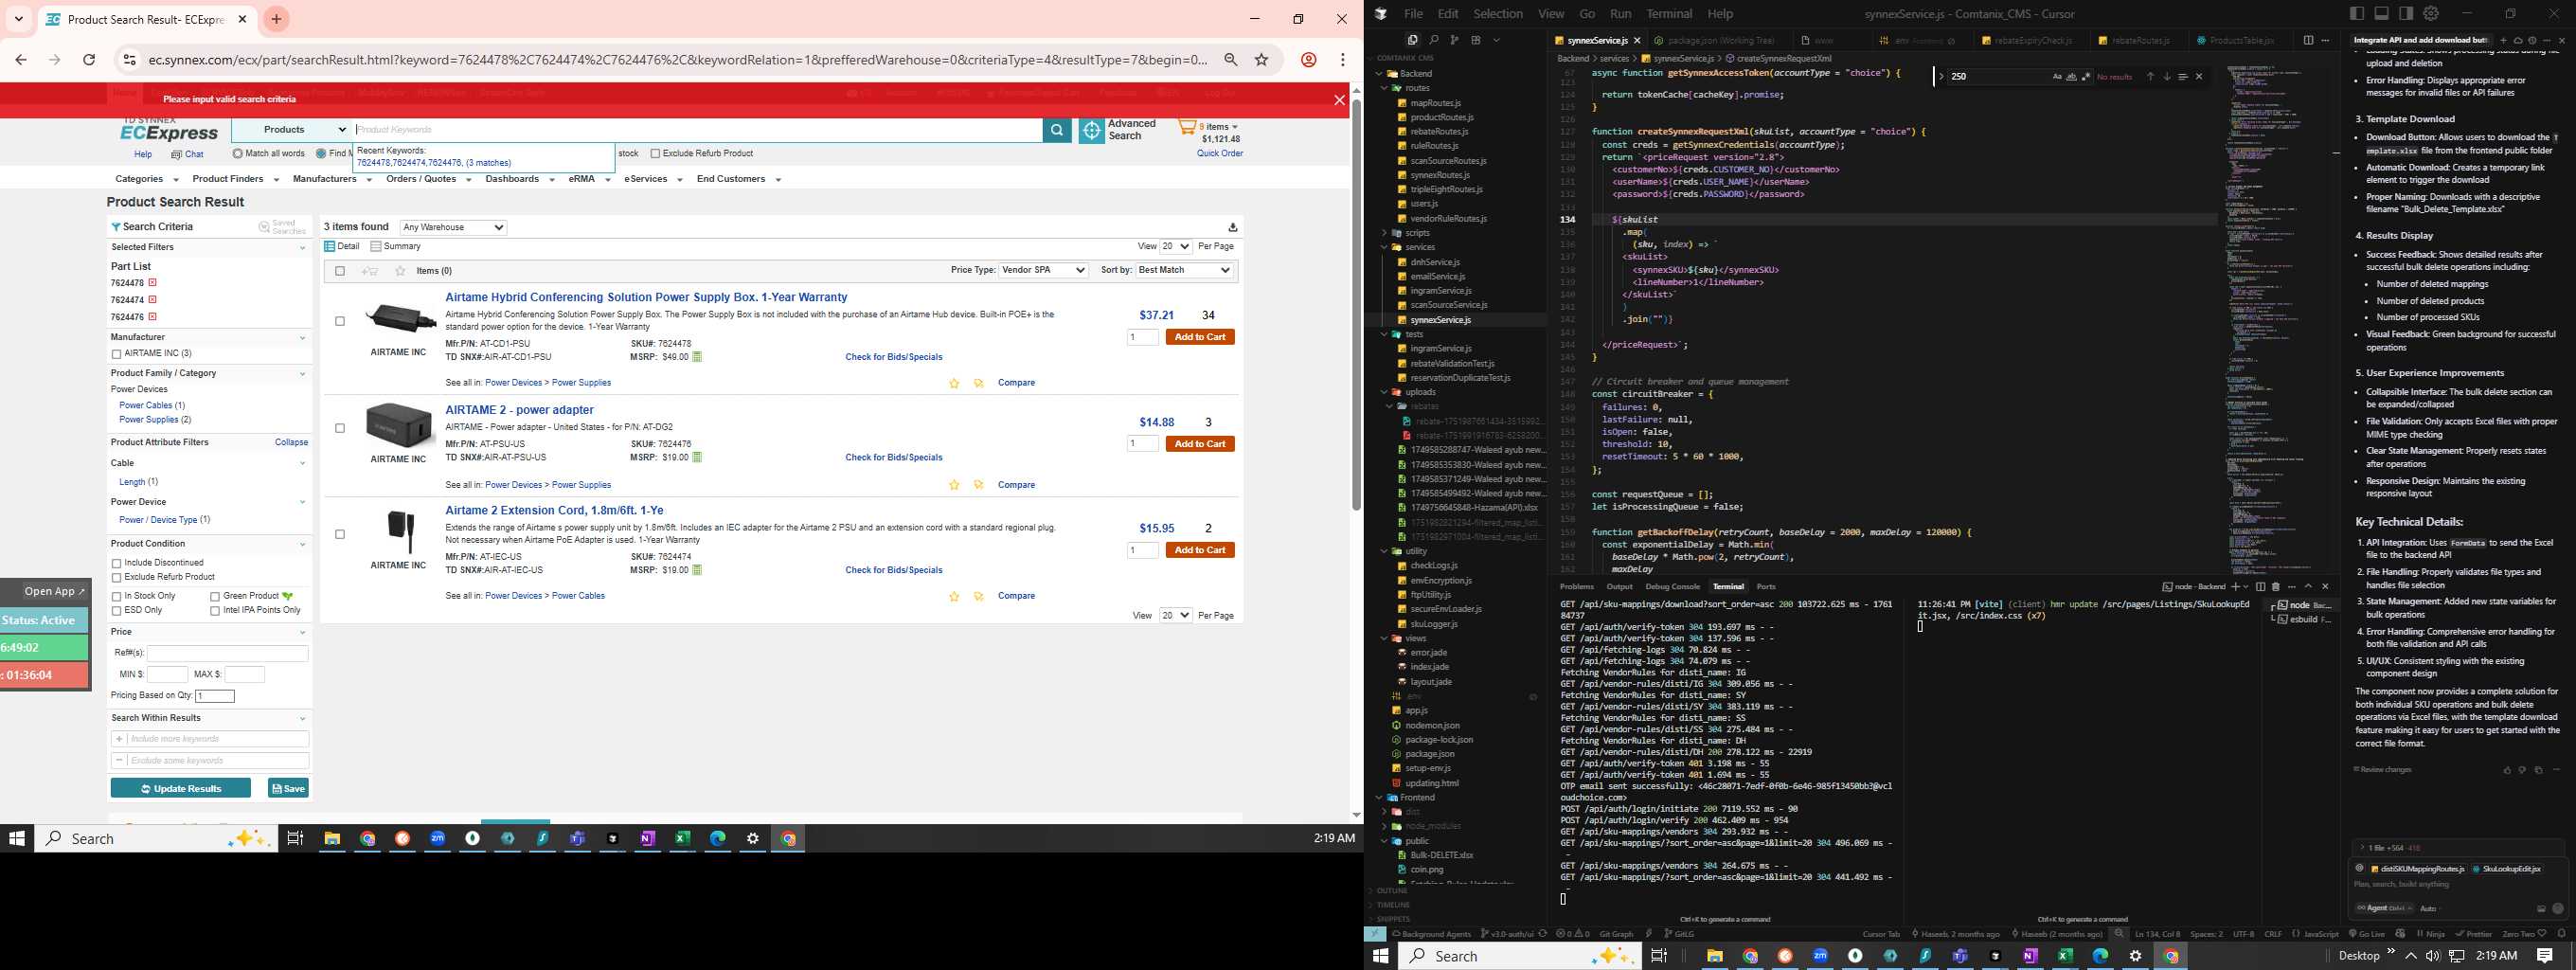Open OneNote from the left taskbar
Screen dimensions: 2576x970
click(x=647, y=839)
